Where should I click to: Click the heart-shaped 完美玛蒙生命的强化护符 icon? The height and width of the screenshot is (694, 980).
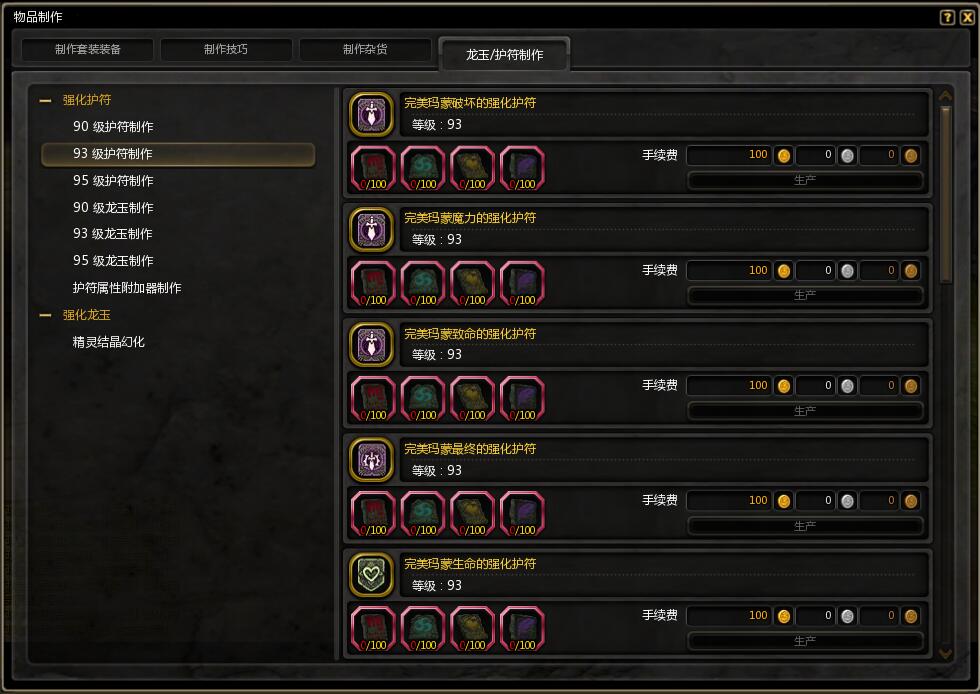pyautogui.click(x=371, y=575)
